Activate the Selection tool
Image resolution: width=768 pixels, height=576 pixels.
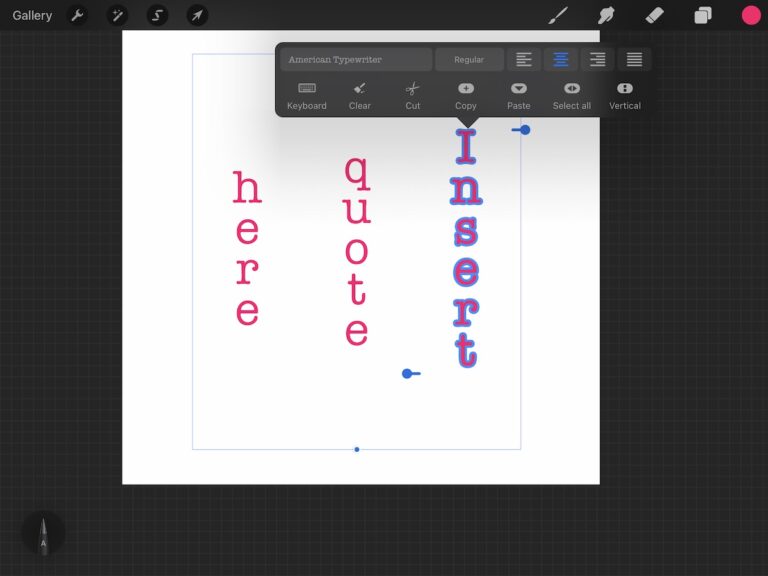(157, 15)
